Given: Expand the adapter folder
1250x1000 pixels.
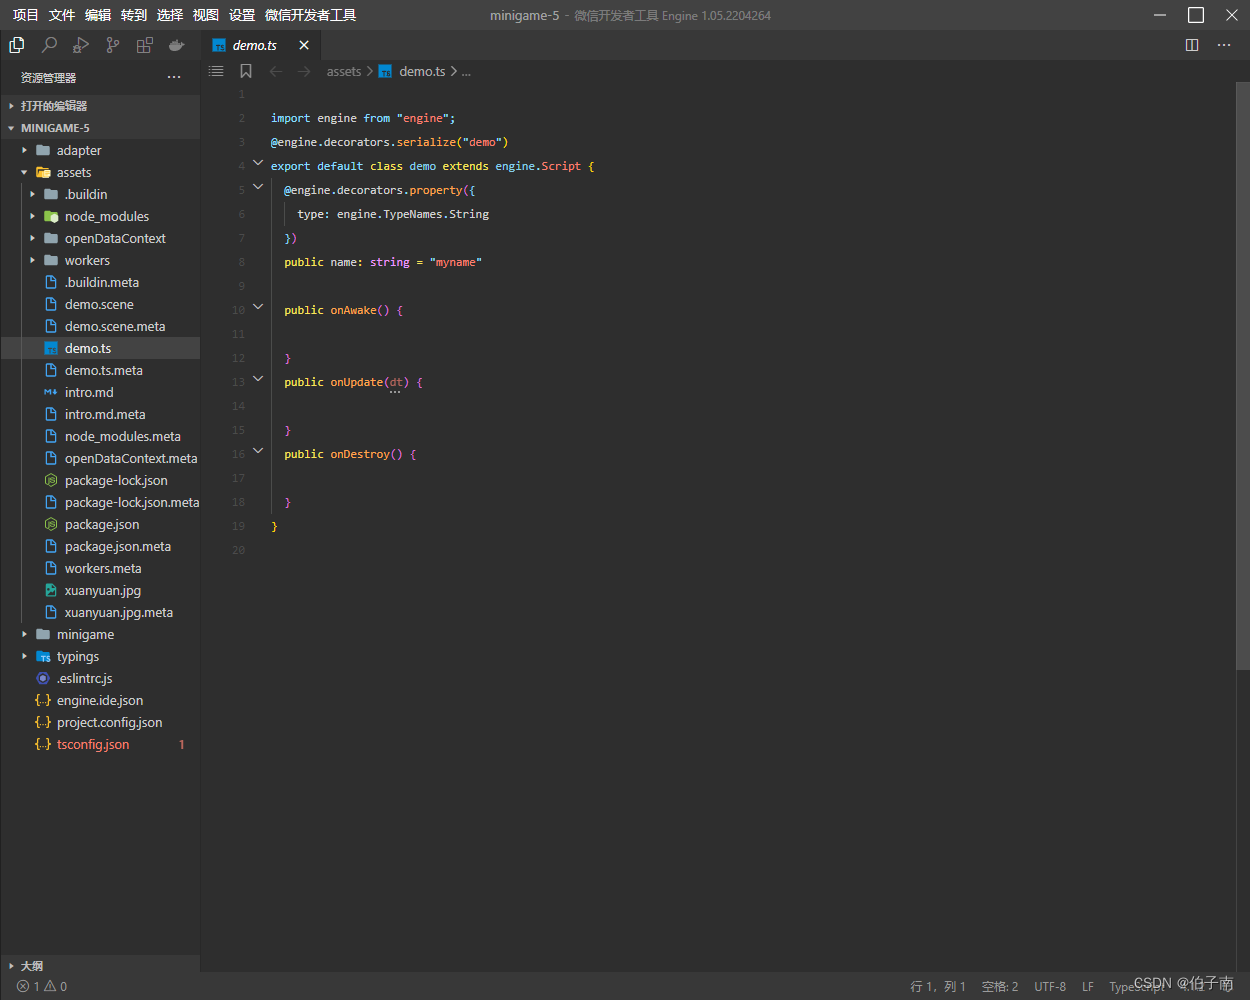Looking at the screenshot, I should pyautogui.click(x=25, y=150).
